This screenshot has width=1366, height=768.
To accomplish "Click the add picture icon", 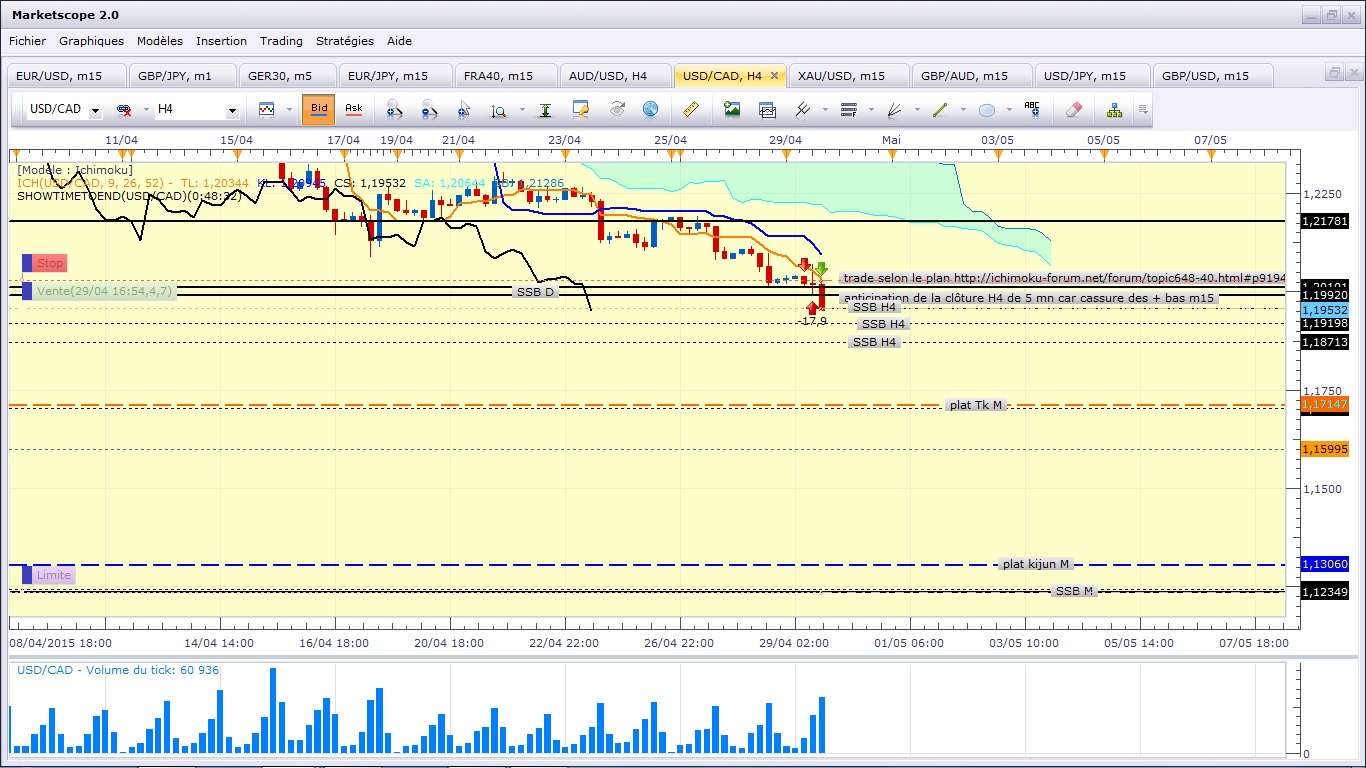I will click(732, 109).
